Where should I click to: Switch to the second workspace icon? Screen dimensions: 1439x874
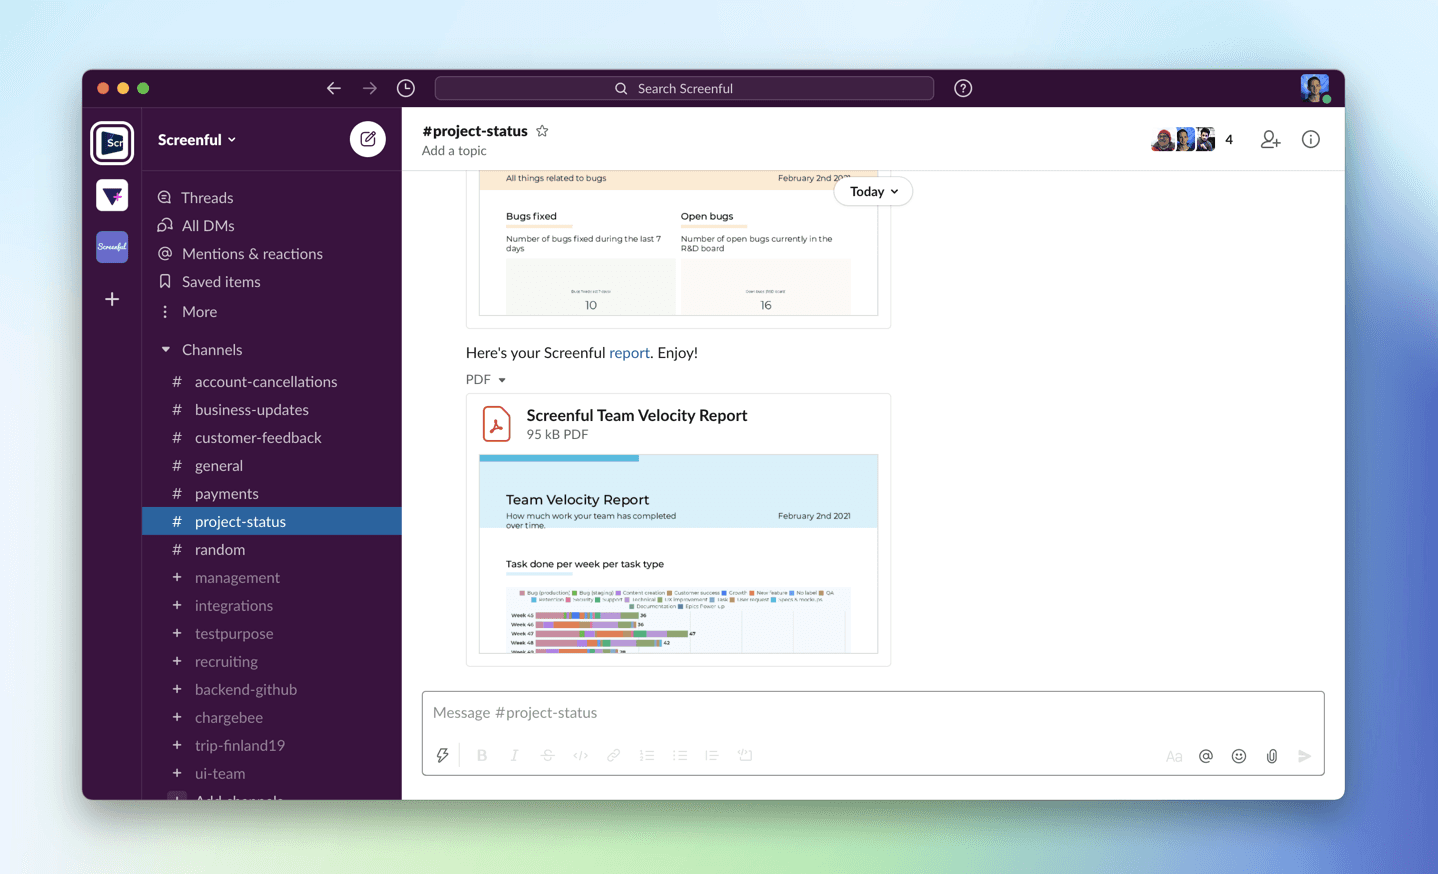tap(112, 195)
